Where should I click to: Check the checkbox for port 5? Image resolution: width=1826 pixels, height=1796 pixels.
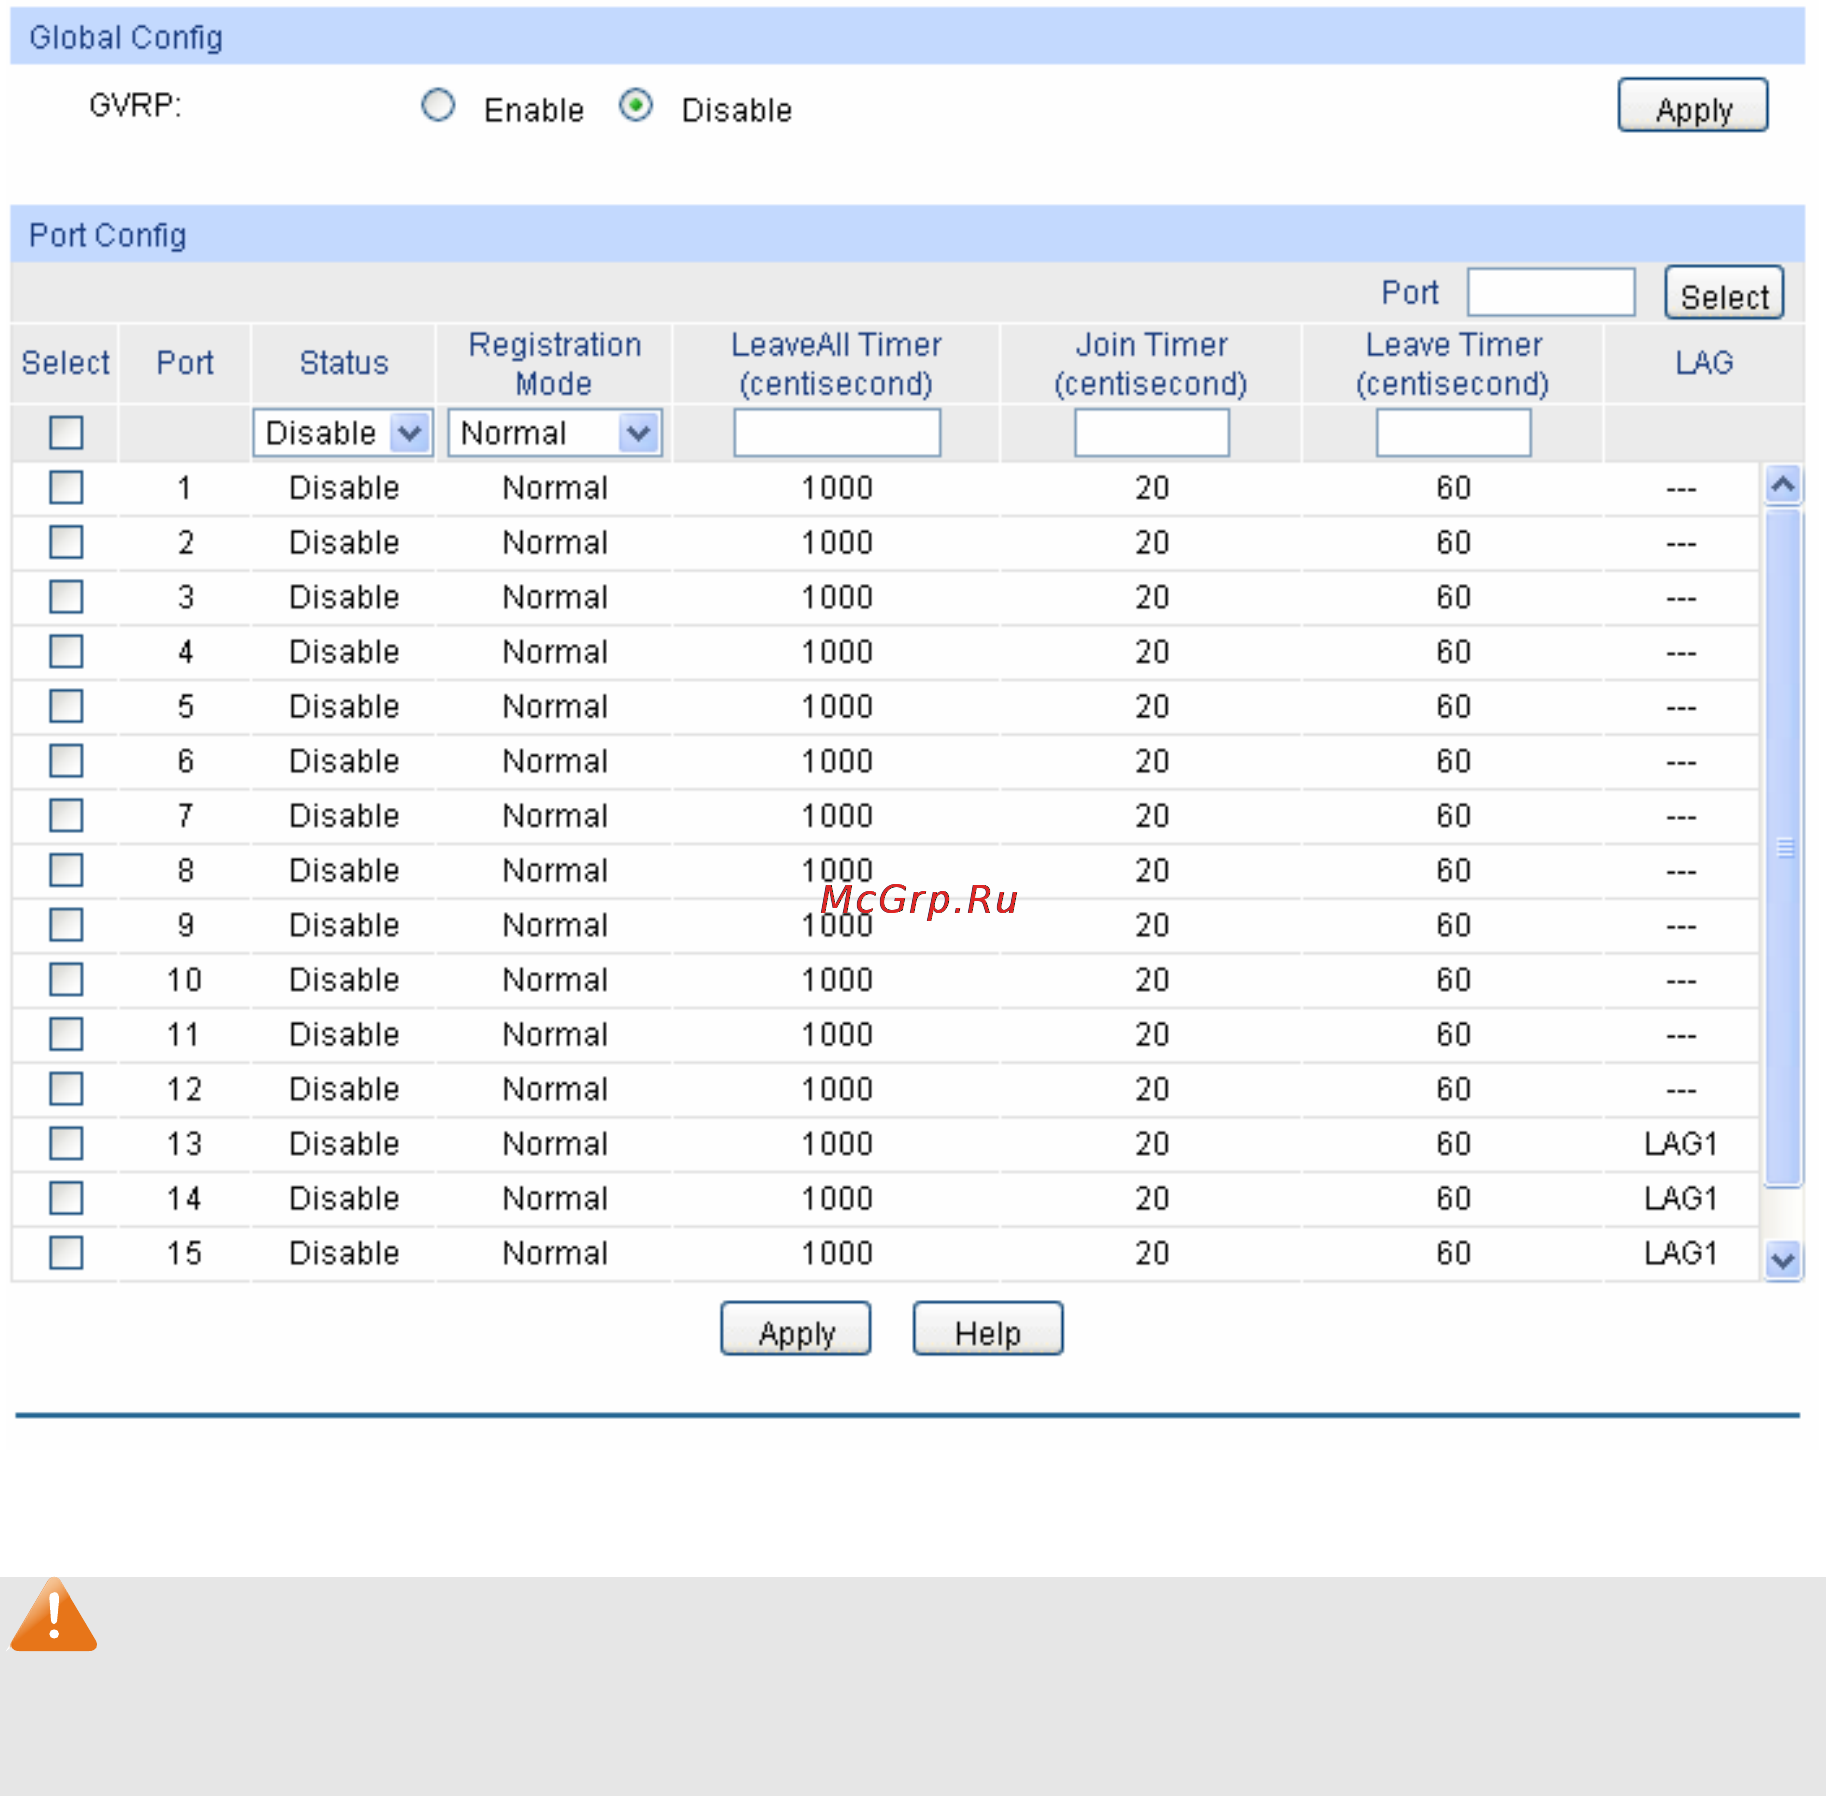pyautogui.click(x=66, y=707)
